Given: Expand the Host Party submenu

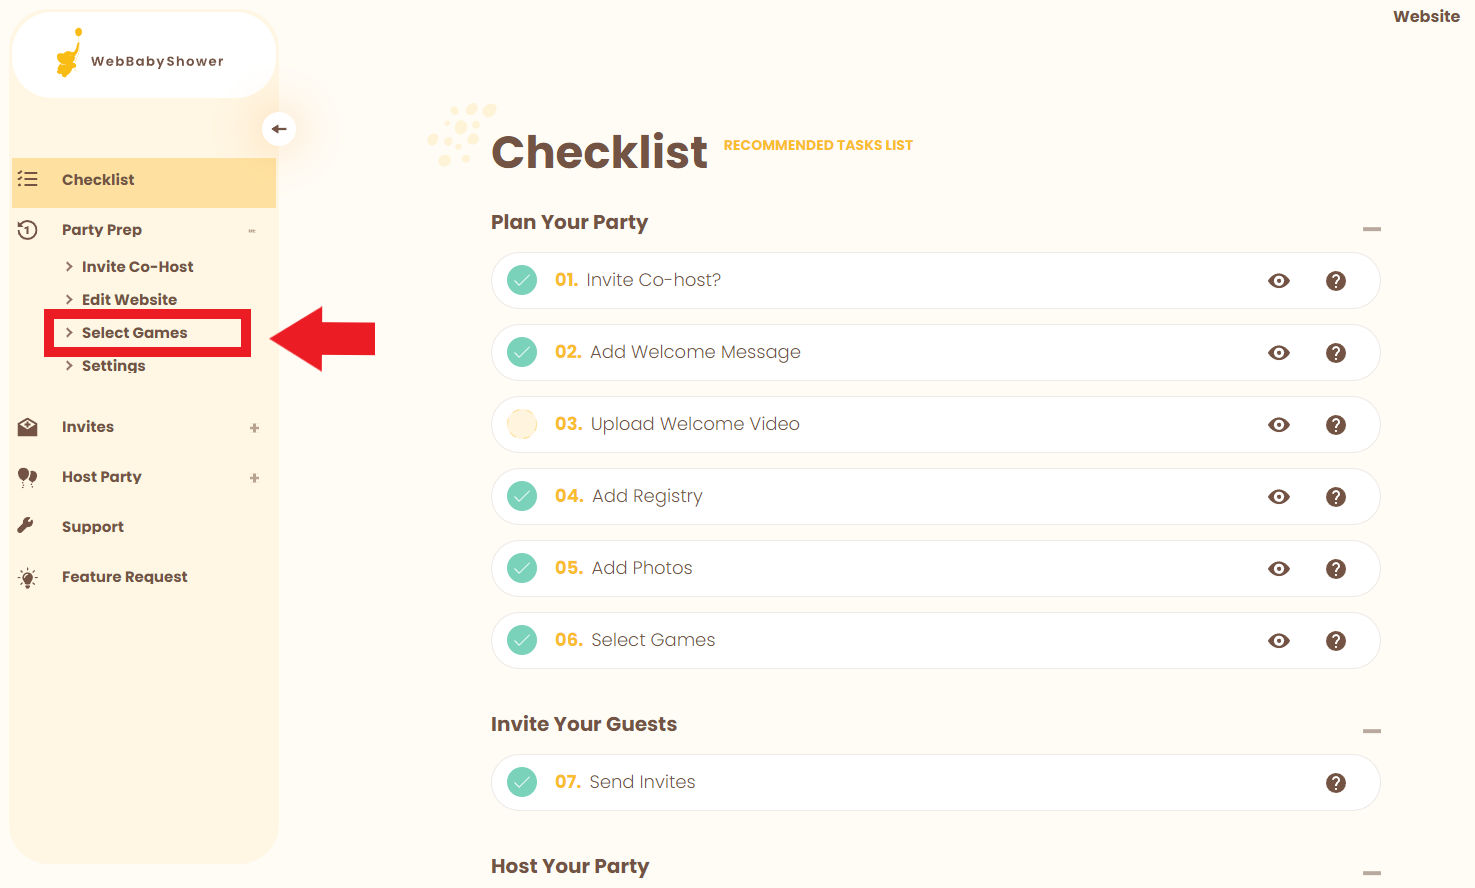Looking at the screenshot, I should [254, 478].
